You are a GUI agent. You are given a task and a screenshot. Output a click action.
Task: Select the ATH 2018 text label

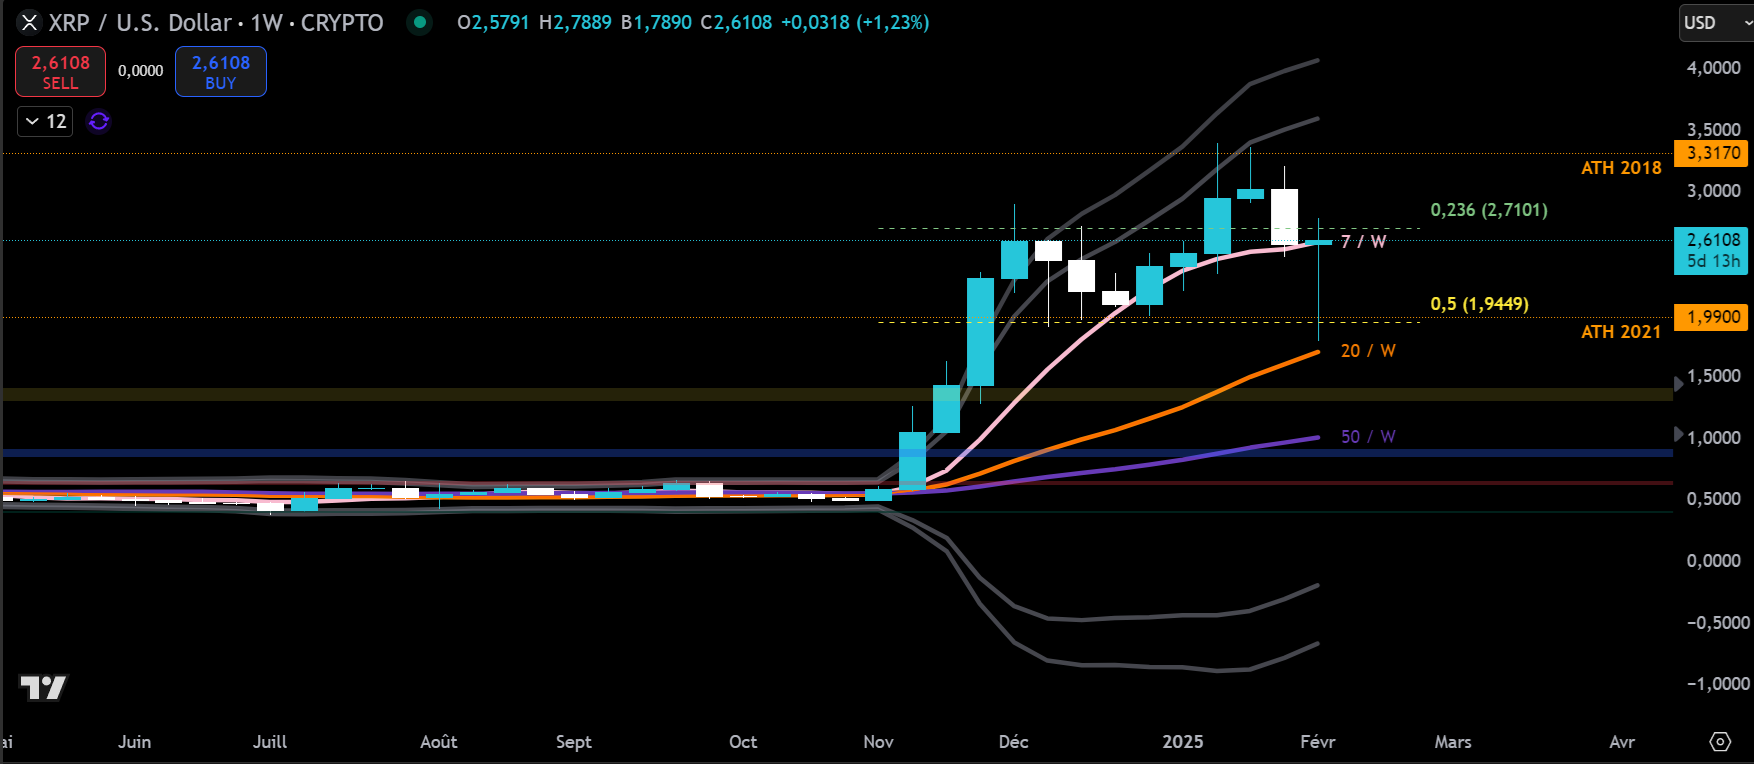(1620, 168)
